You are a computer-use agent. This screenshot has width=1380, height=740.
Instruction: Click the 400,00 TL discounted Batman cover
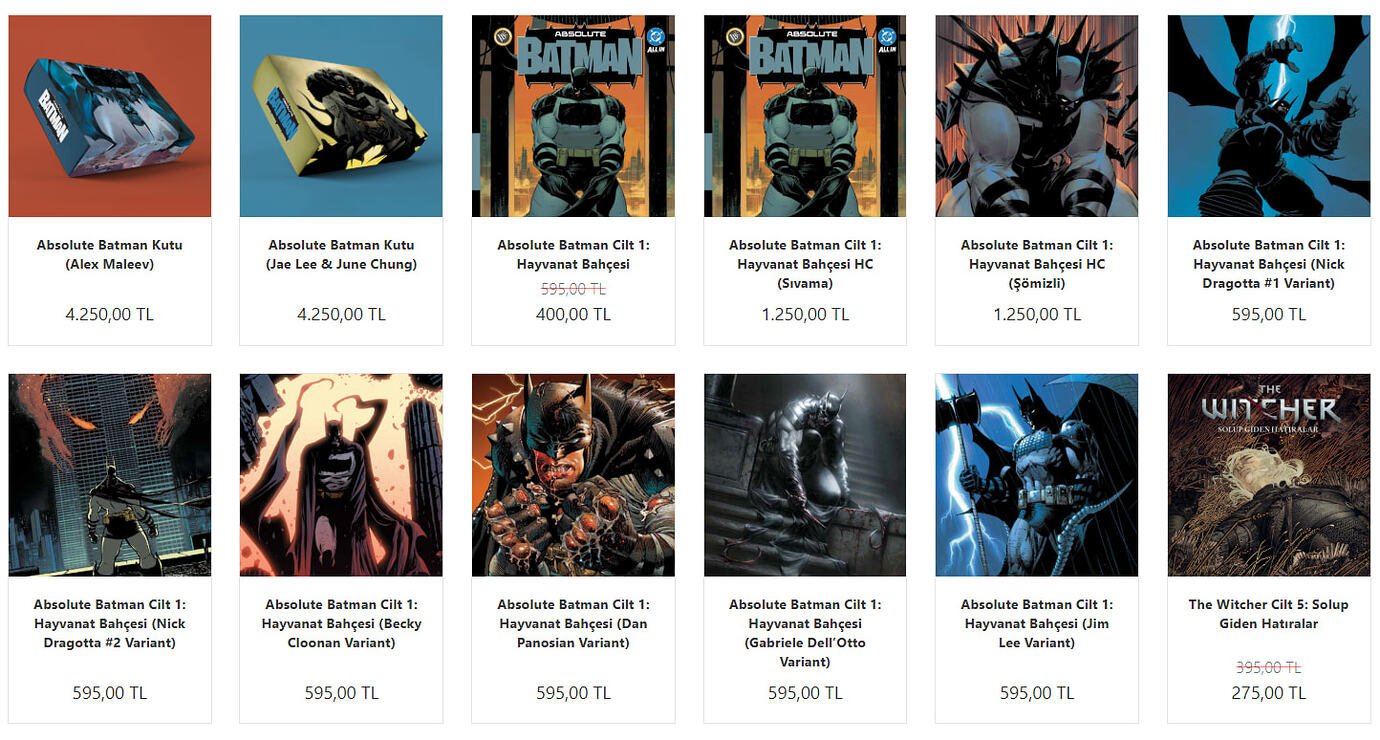pyautogui.click(x=573, y=116)
